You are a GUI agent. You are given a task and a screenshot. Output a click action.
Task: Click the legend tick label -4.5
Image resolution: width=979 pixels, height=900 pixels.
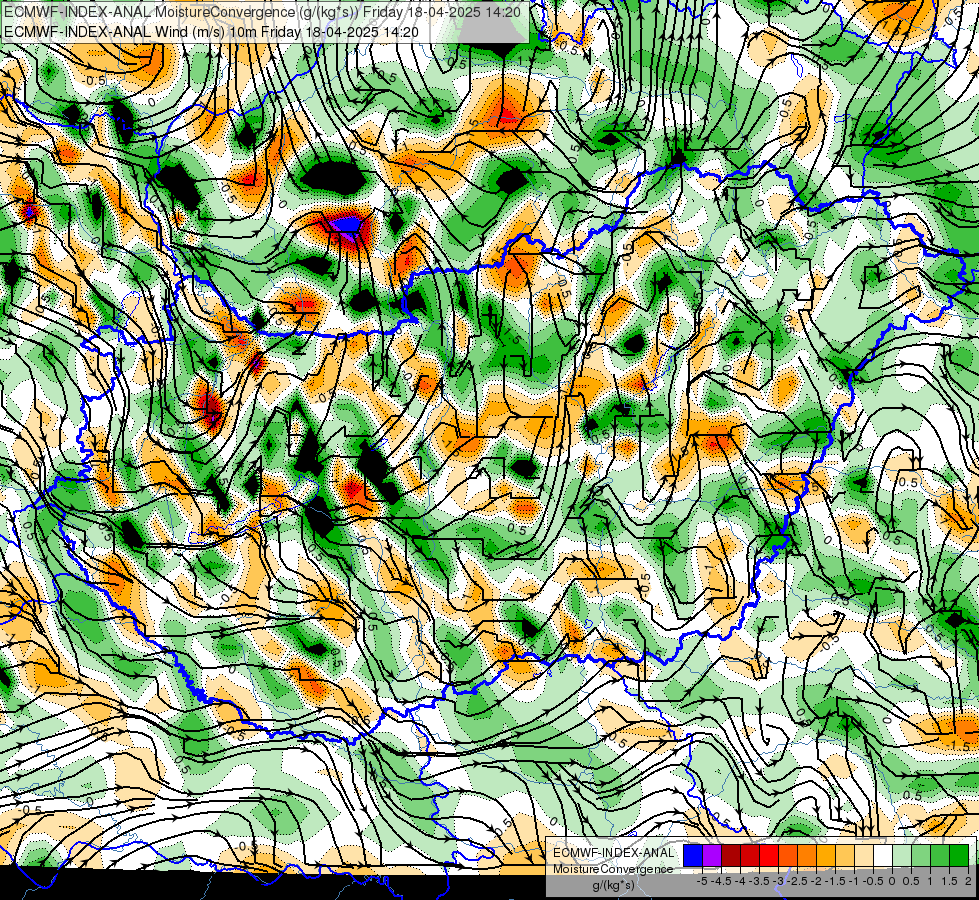[722, 881]
